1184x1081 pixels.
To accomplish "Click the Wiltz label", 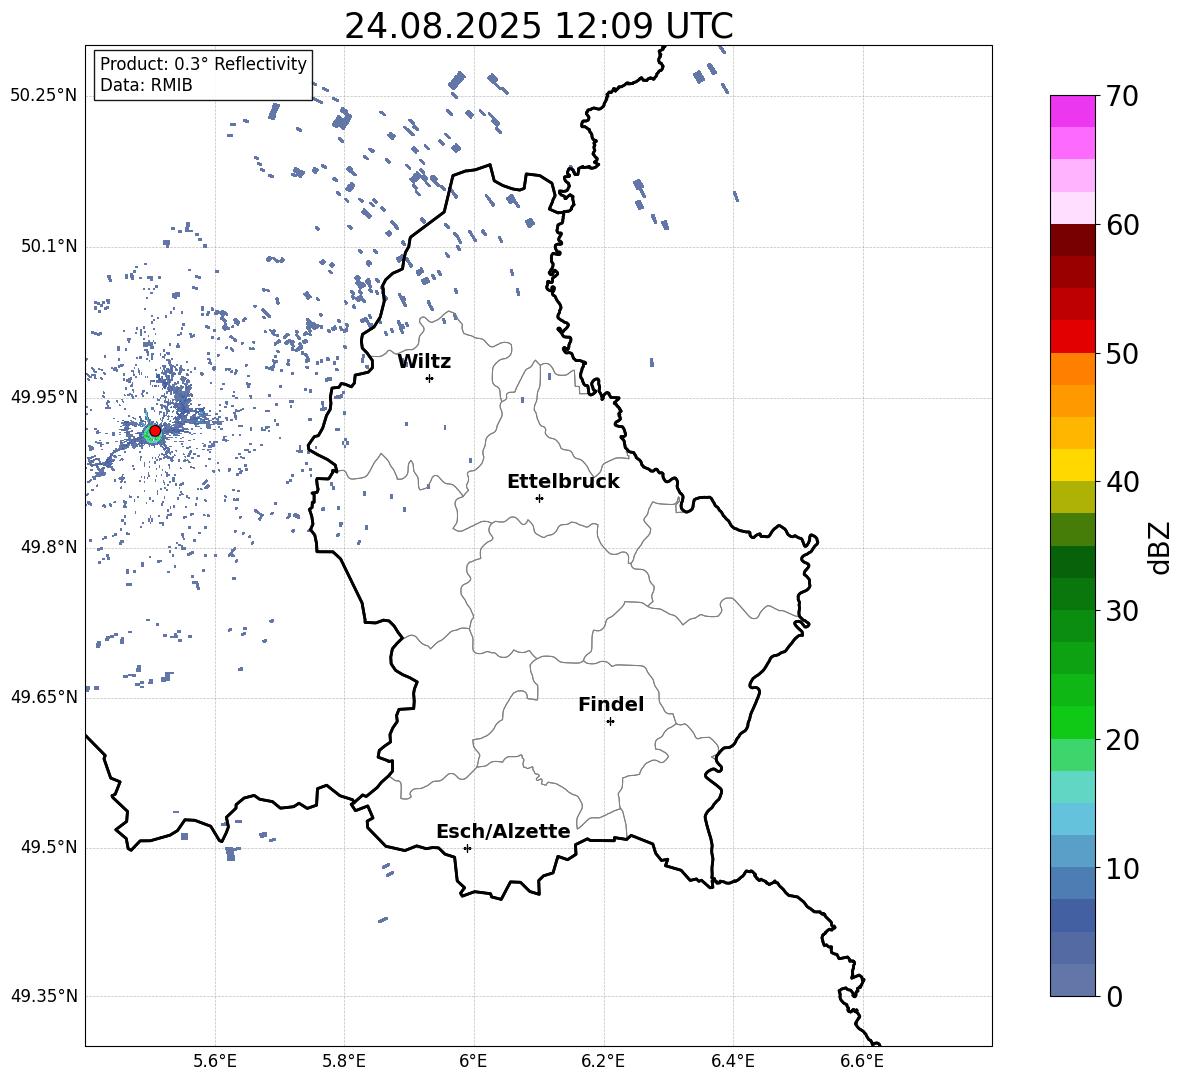I will 424,362.
